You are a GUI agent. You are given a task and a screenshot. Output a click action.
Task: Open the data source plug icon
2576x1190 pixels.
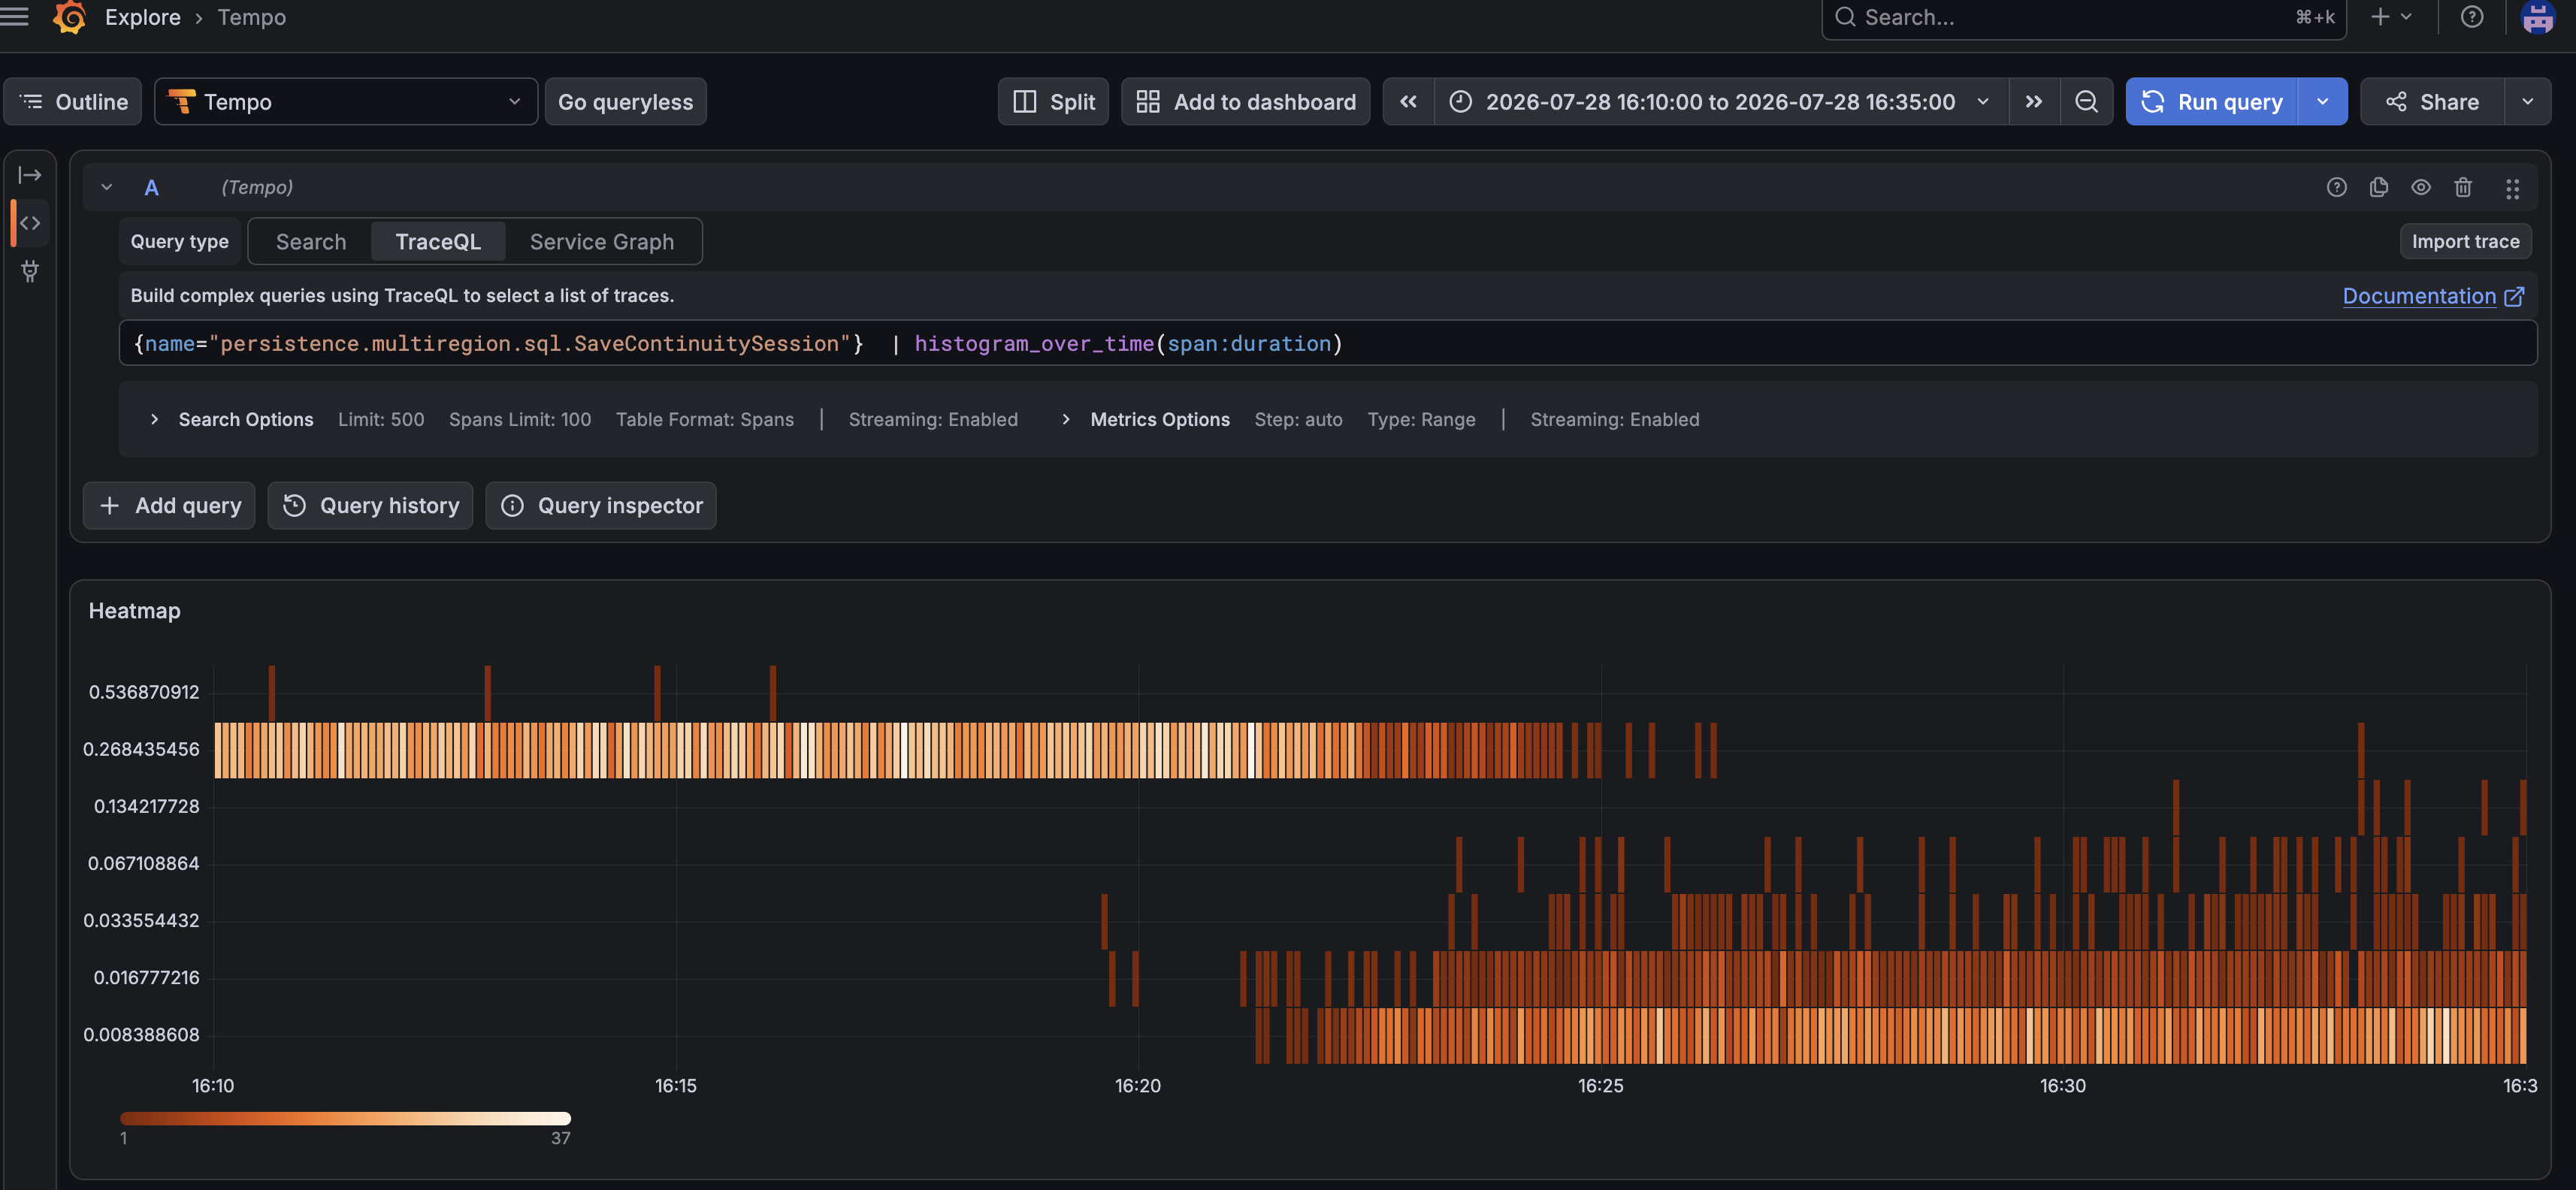tap(30, 271)
